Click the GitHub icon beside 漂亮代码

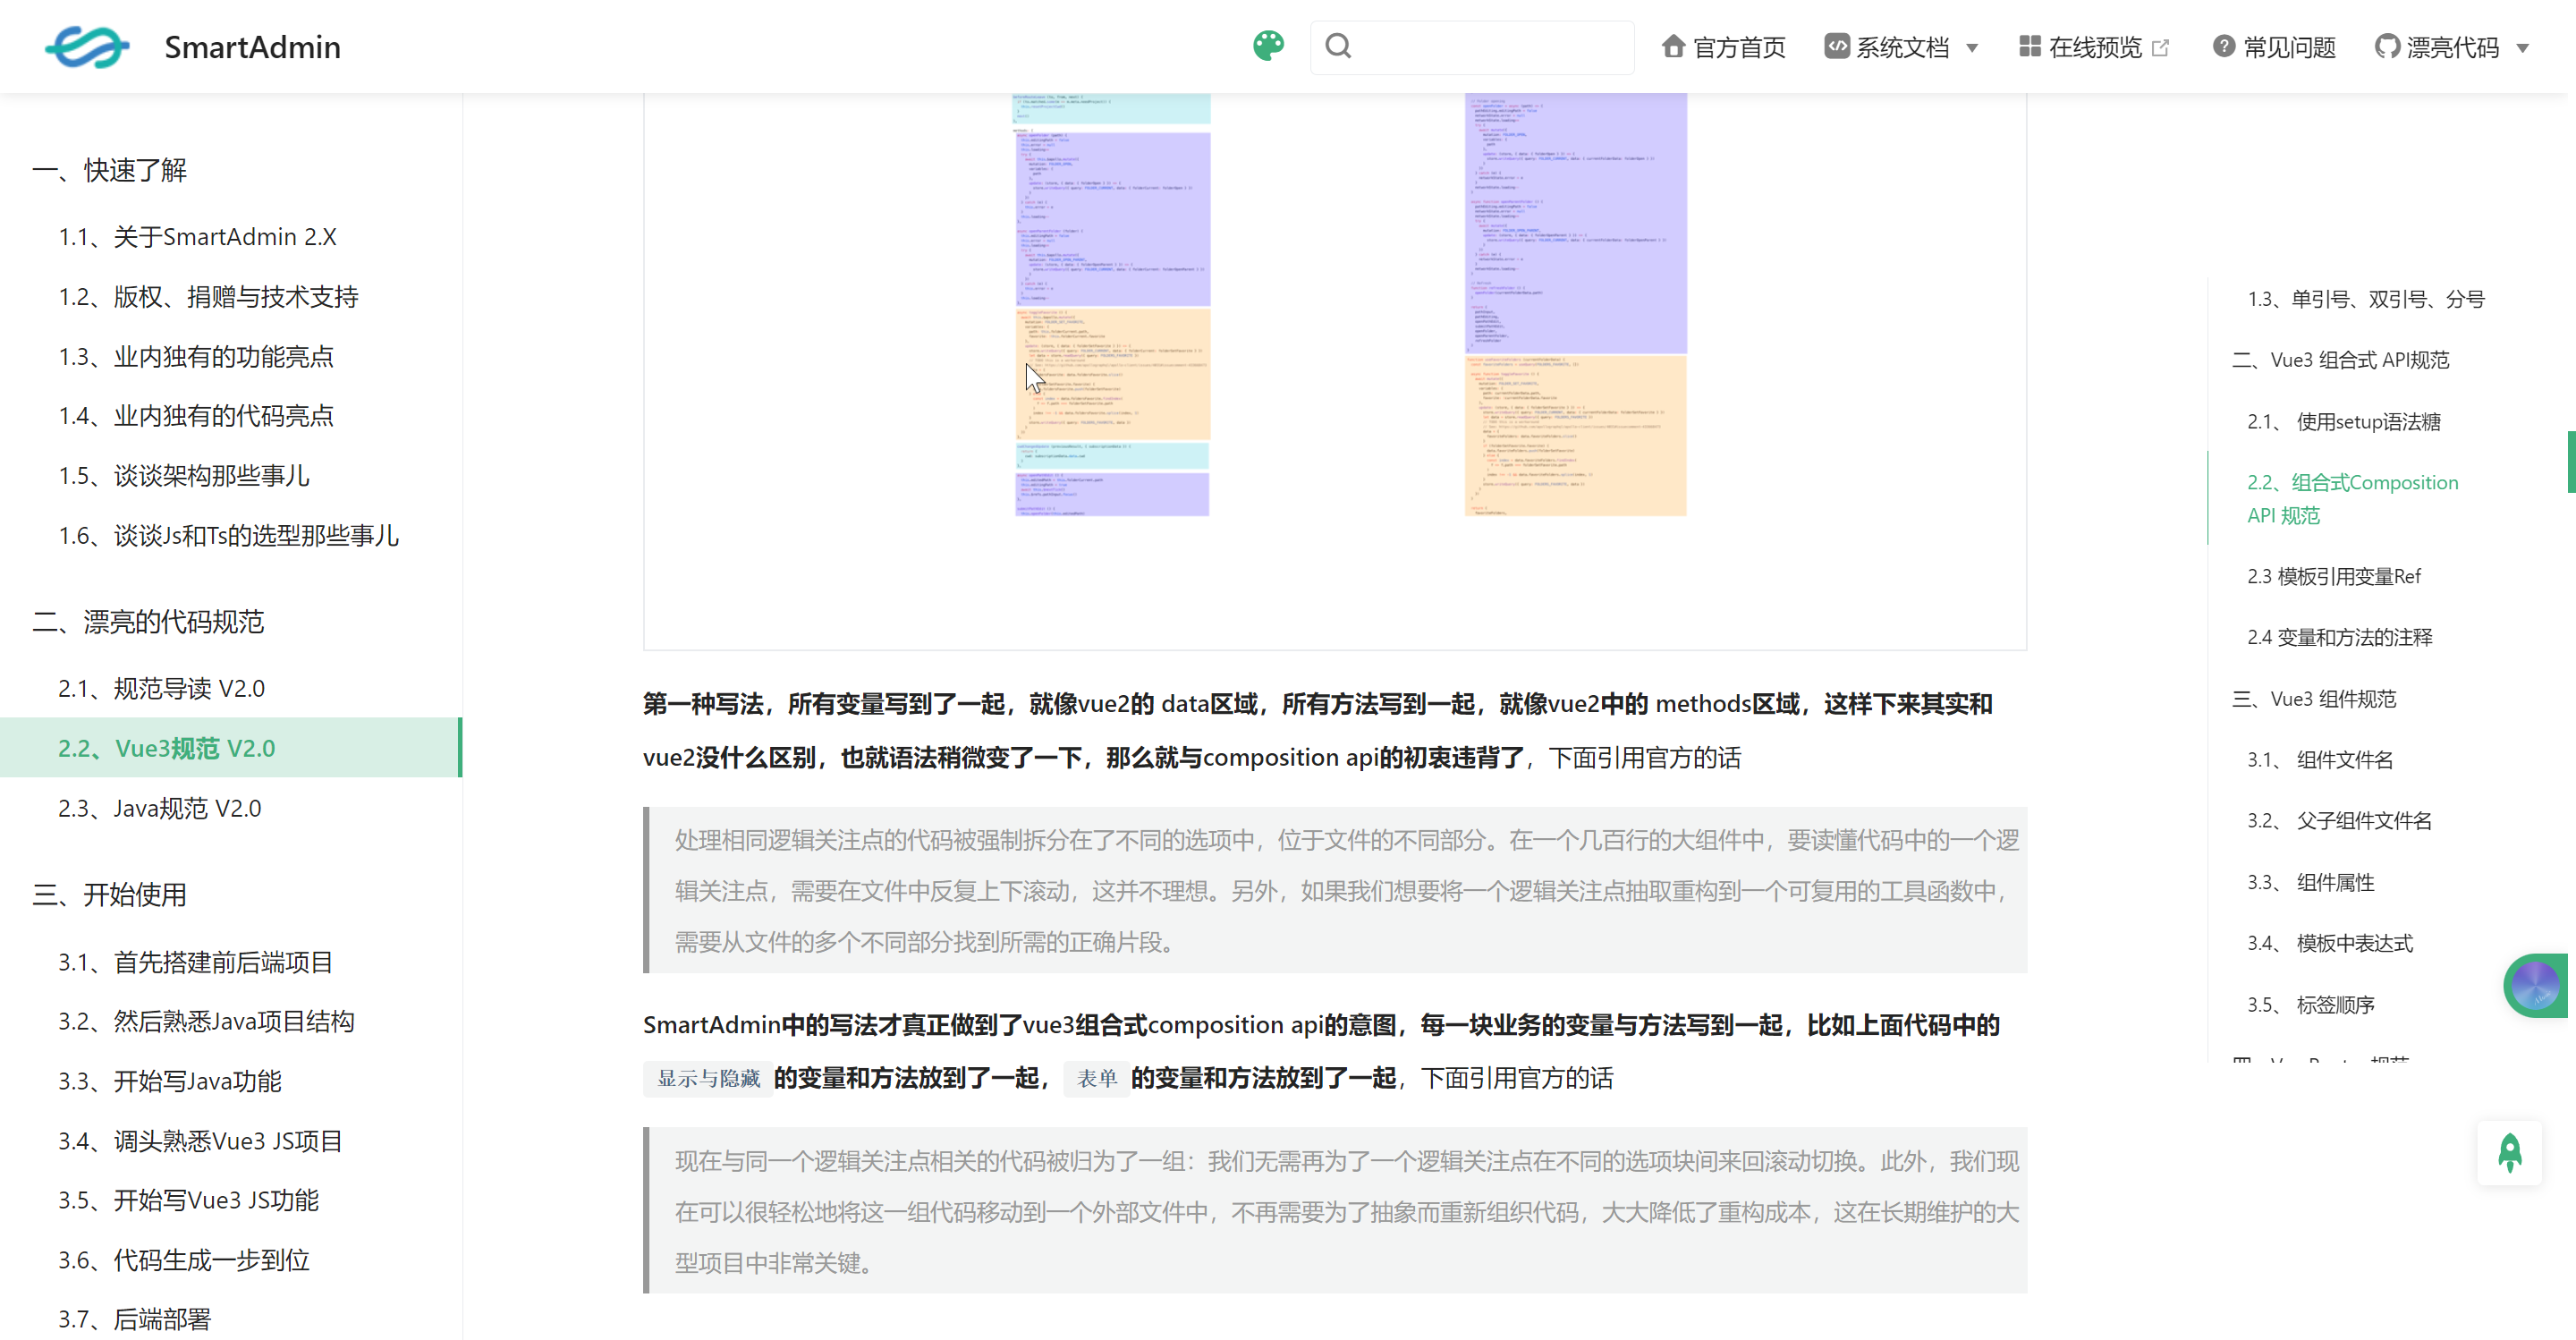[x=2386, y=46]
